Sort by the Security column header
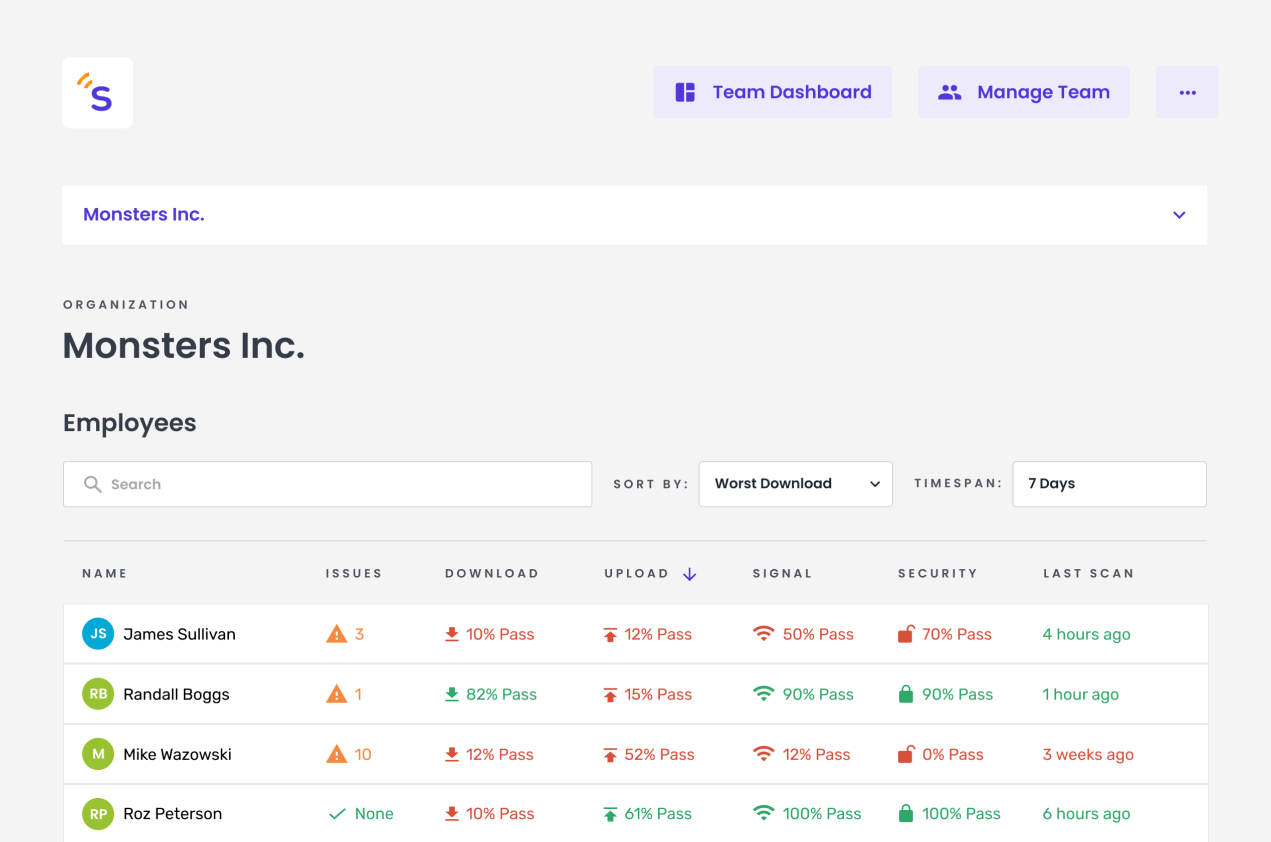Screen dimensions: 1271x842 (937, 574)
